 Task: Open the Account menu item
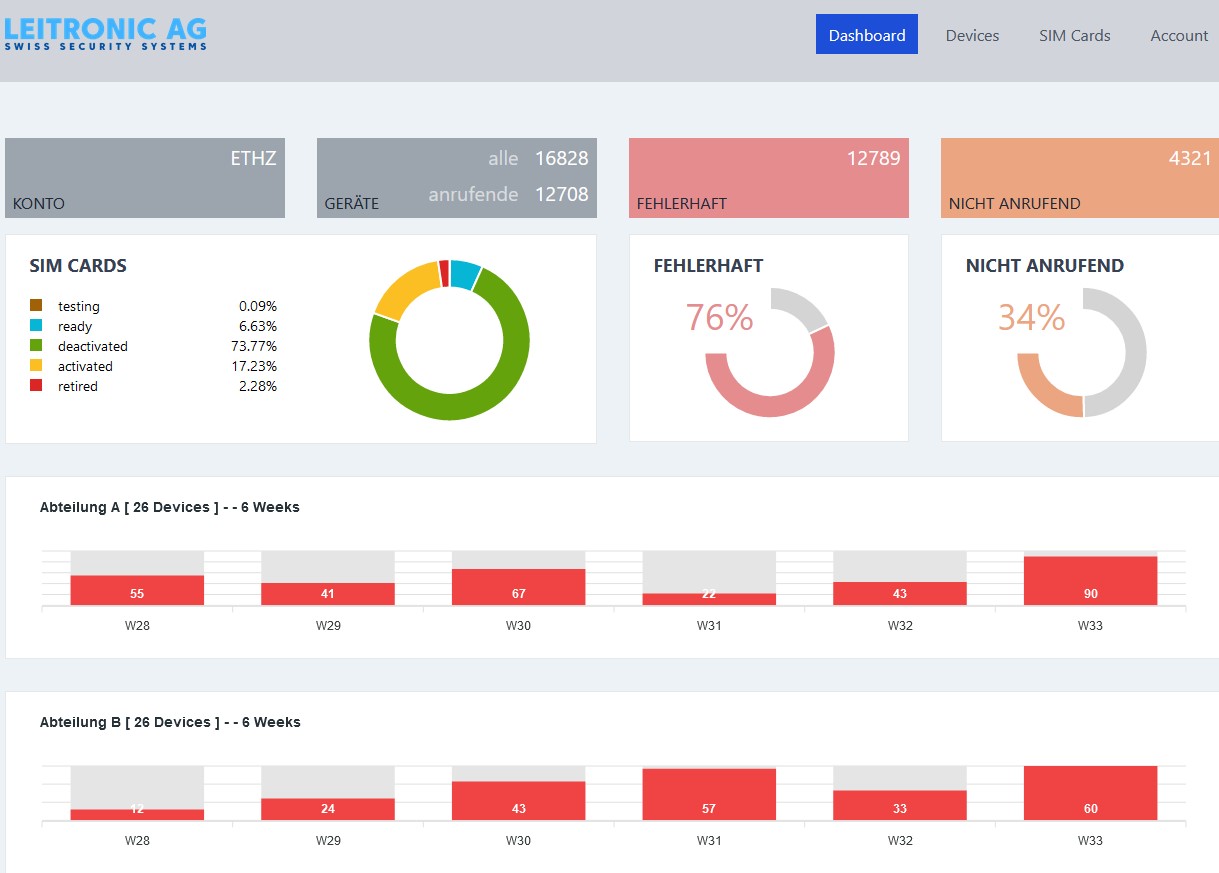point(1179,35)
